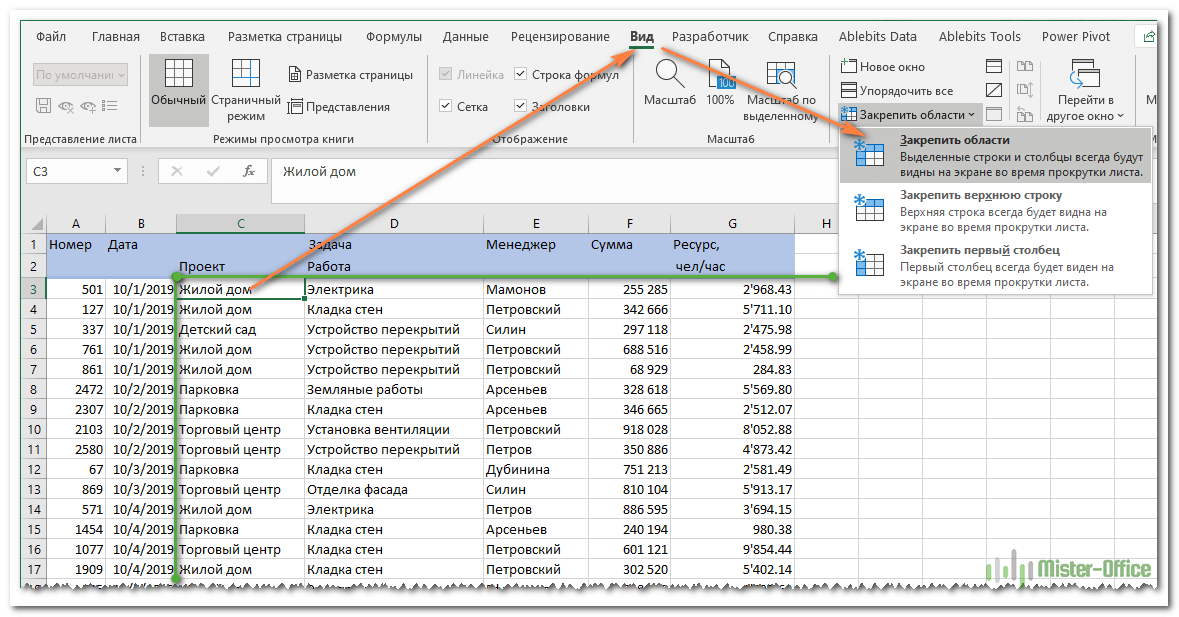Switch to the Данные tab
This screenshot has width=1179, height=617.
tap(465, 36)
